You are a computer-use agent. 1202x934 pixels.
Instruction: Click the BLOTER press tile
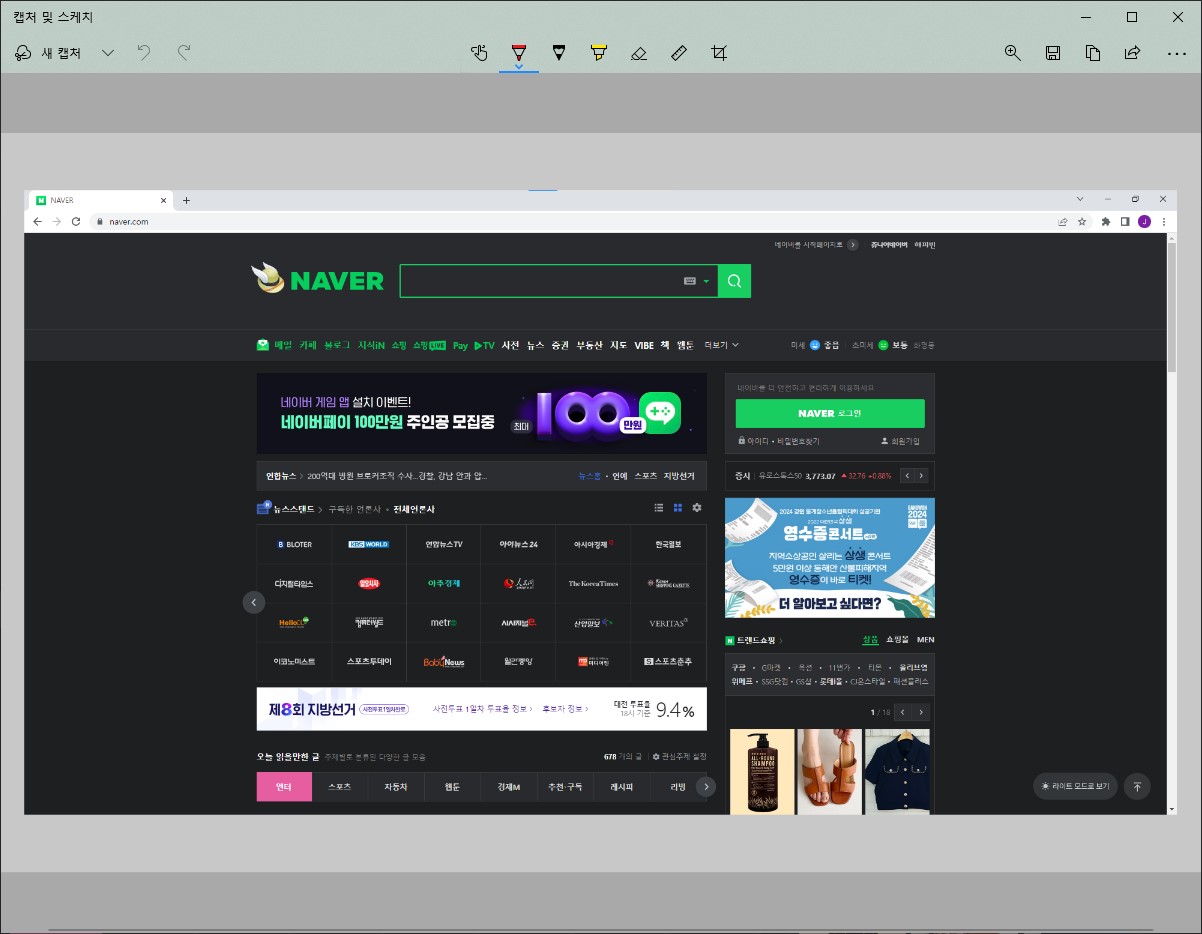point(294,544)
